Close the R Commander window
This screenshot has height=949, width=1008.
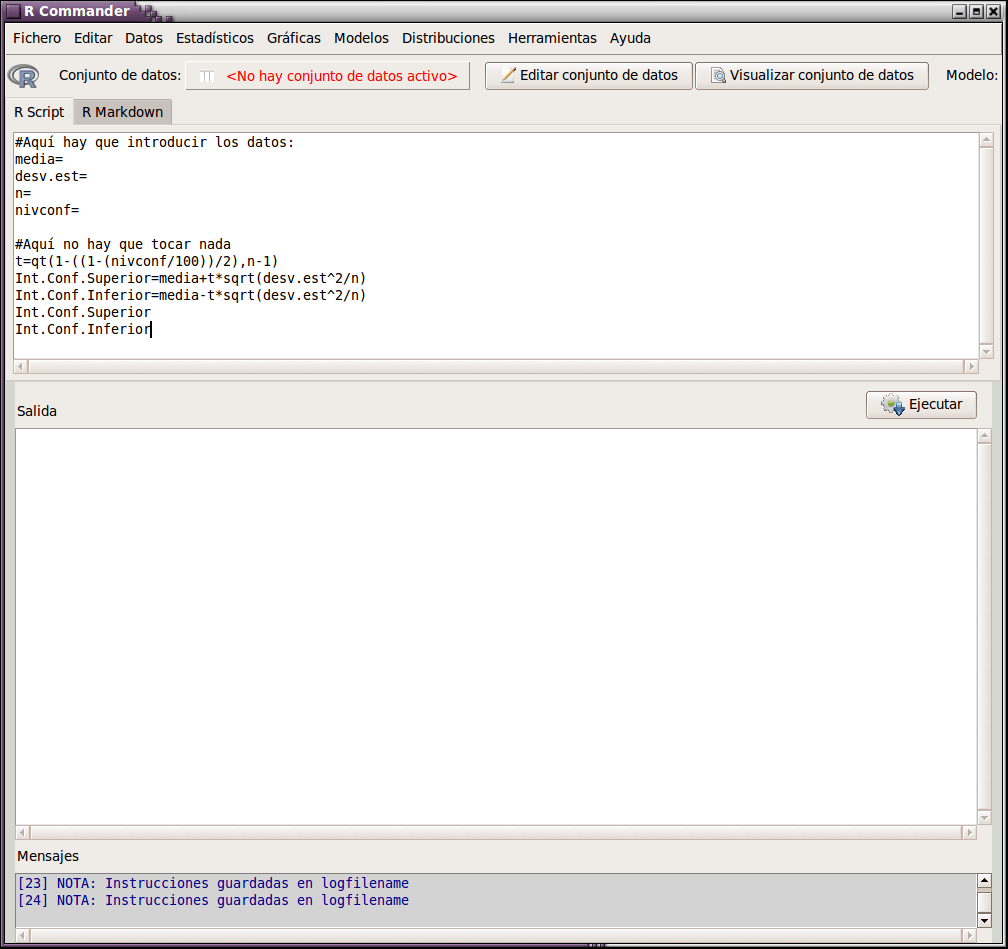(x=993, y=12)
